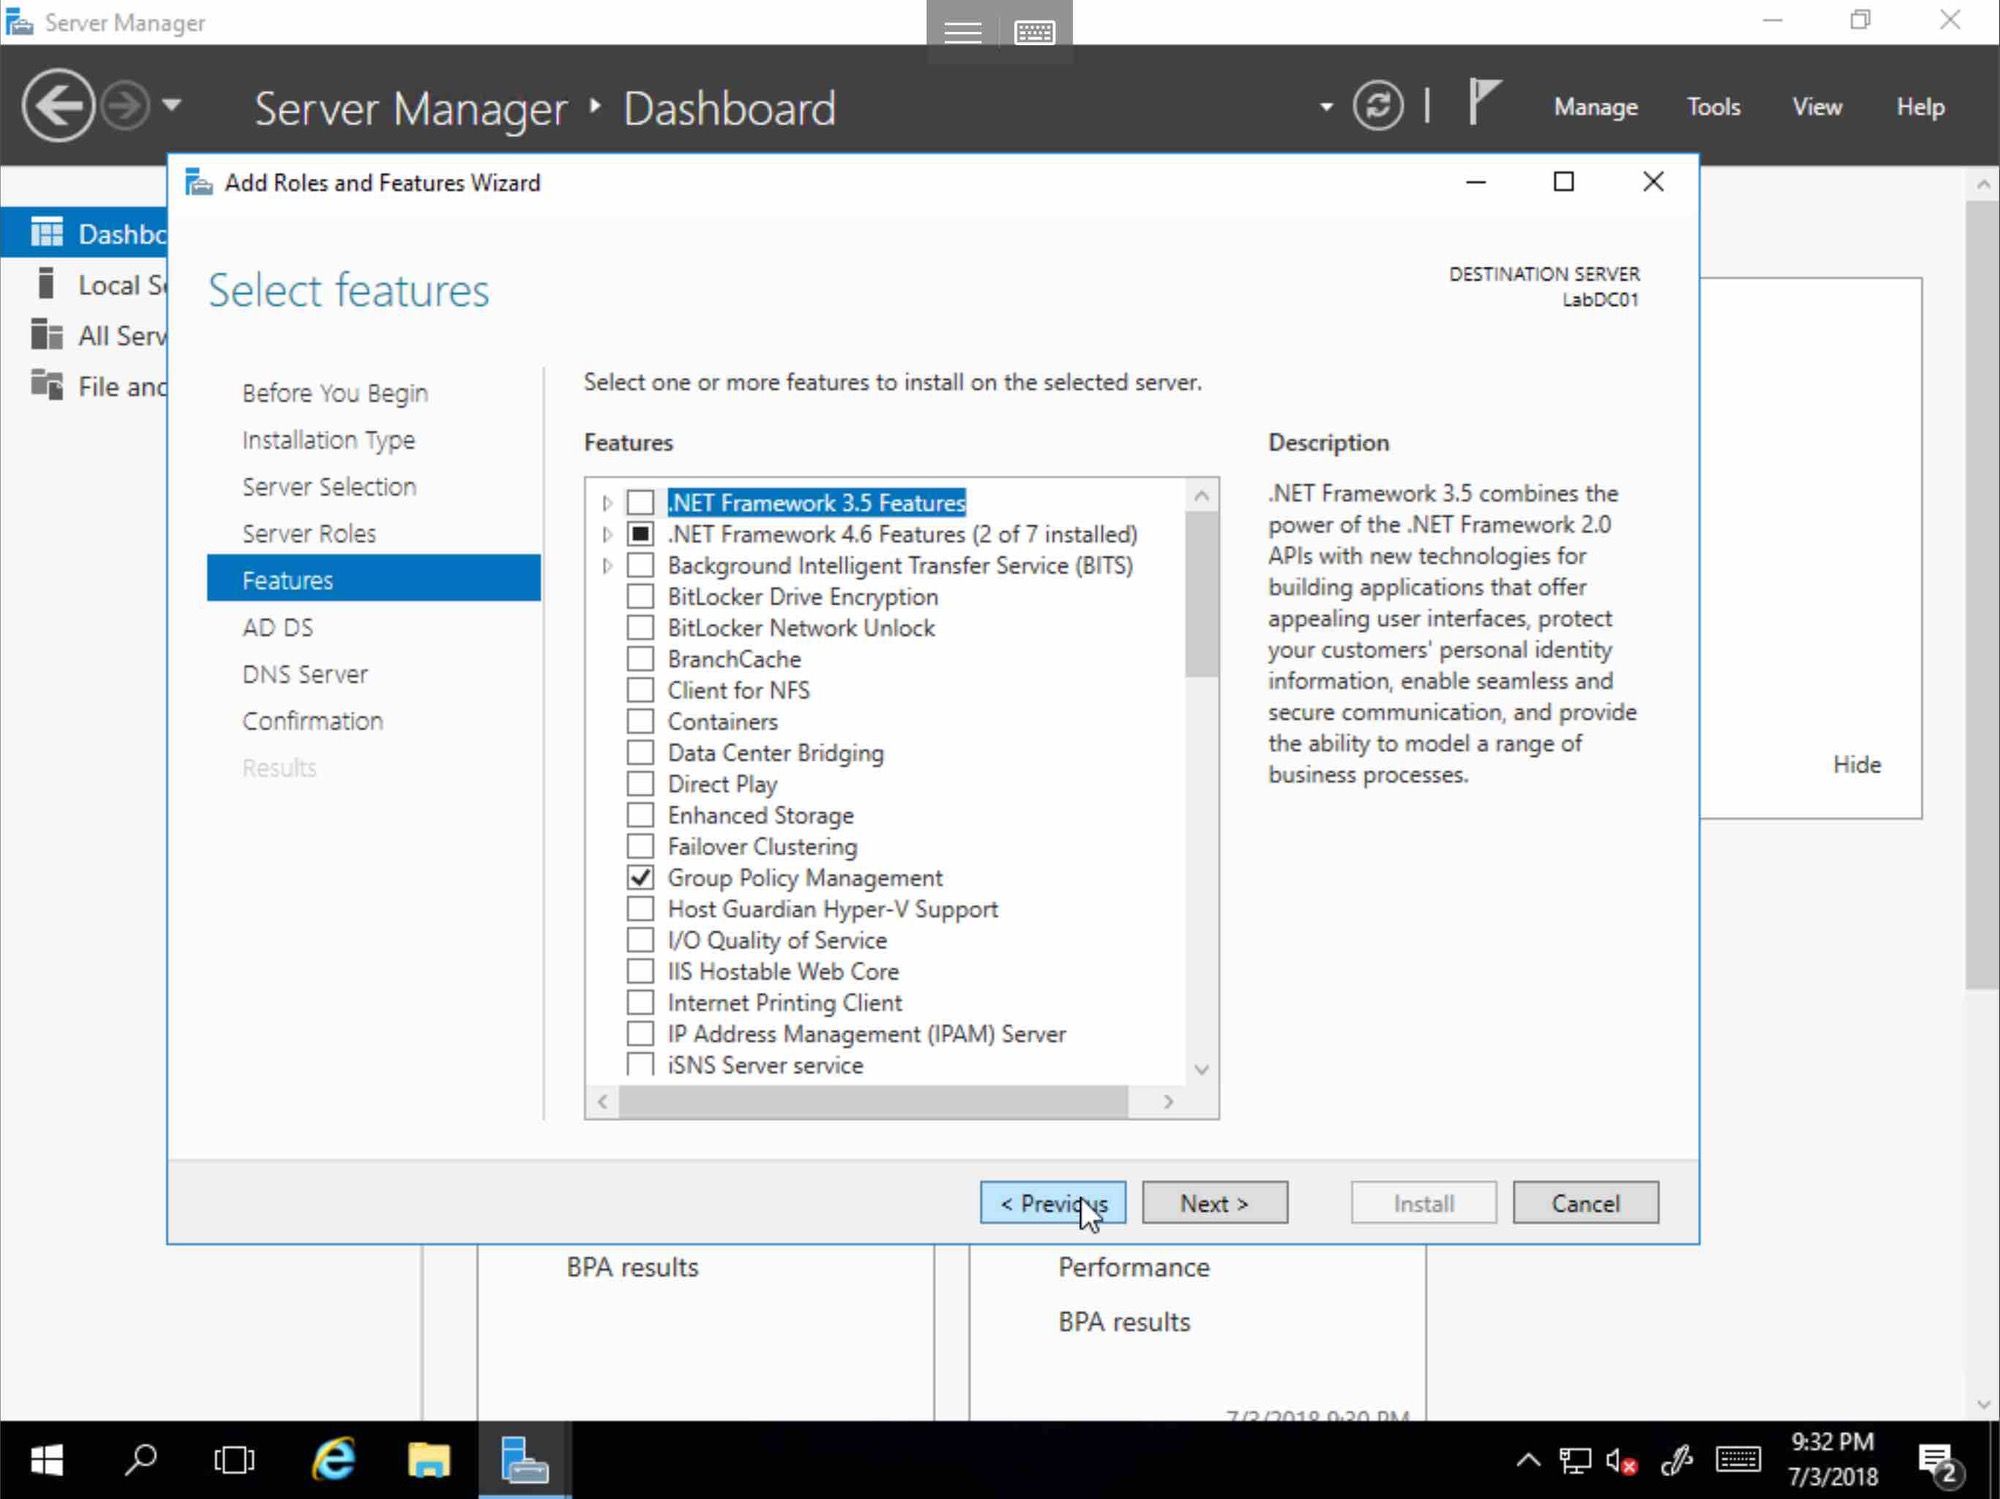Click the features list vertical scrollbar thumb
Viewport: 2000px width, 1499px height.
tap(1202, 594)
